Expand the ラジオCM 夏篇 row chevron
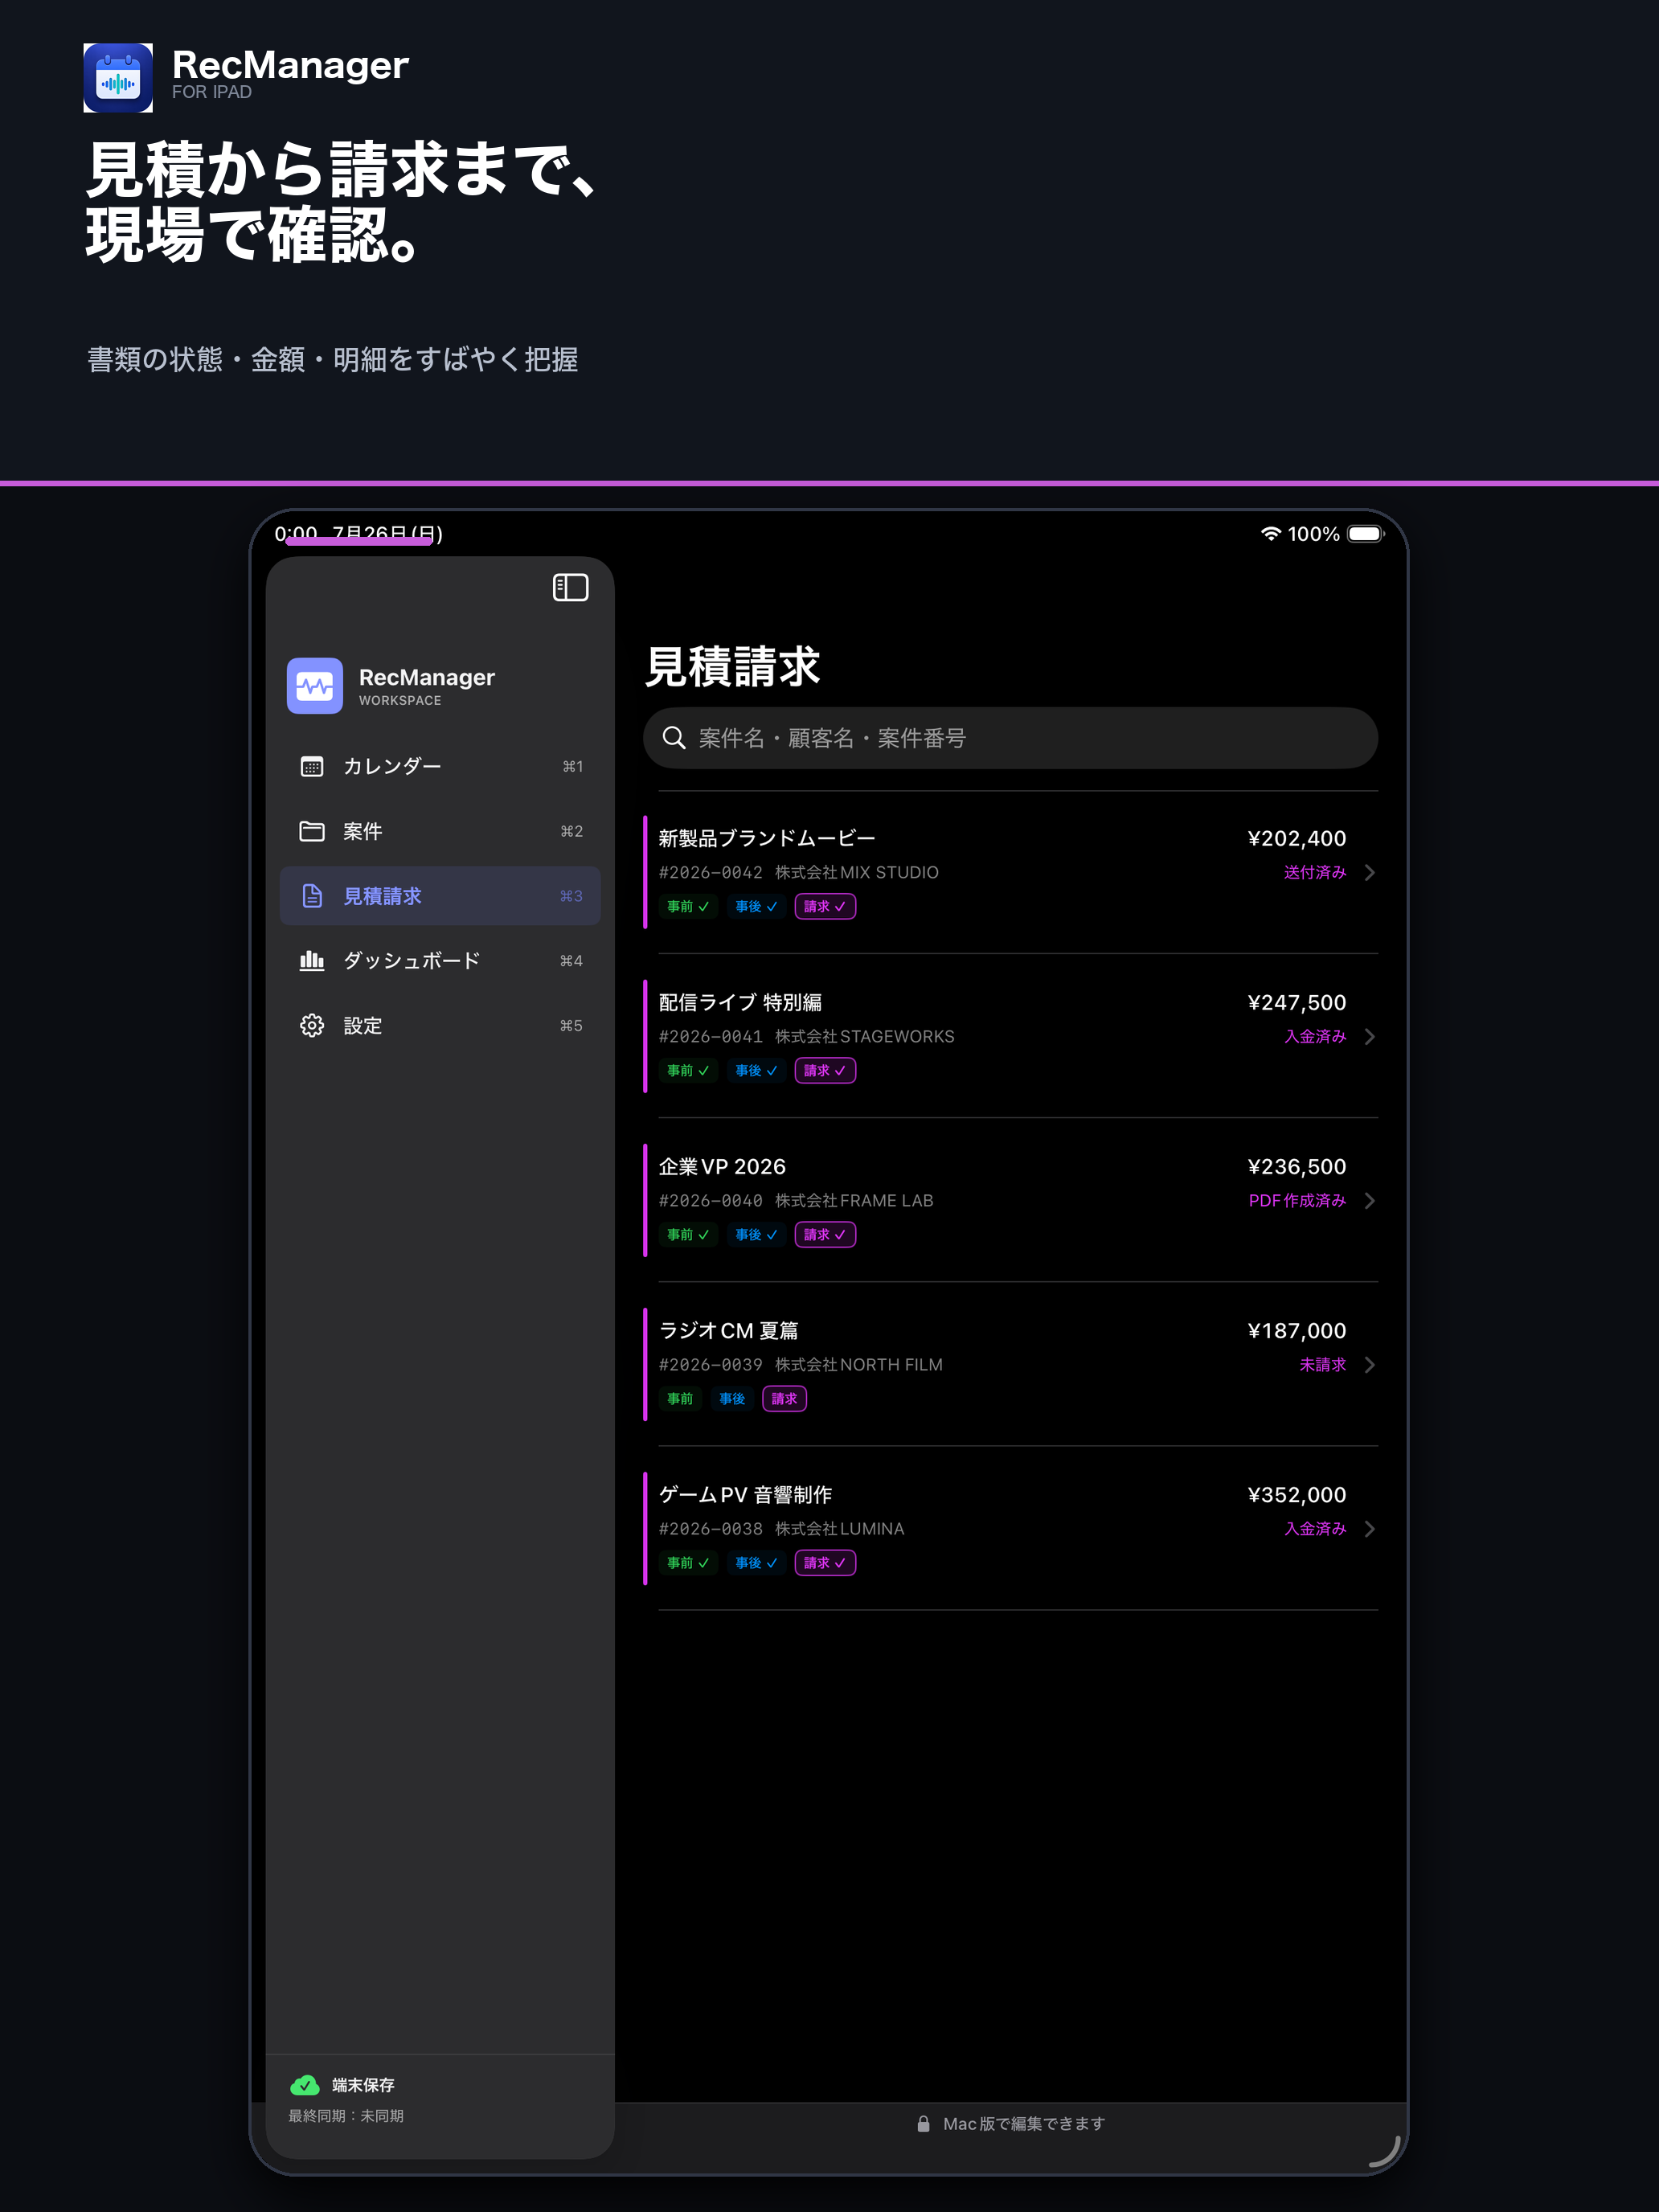Image resolution: width=1659 pixels, height=2212 pixels. 1369,1364
